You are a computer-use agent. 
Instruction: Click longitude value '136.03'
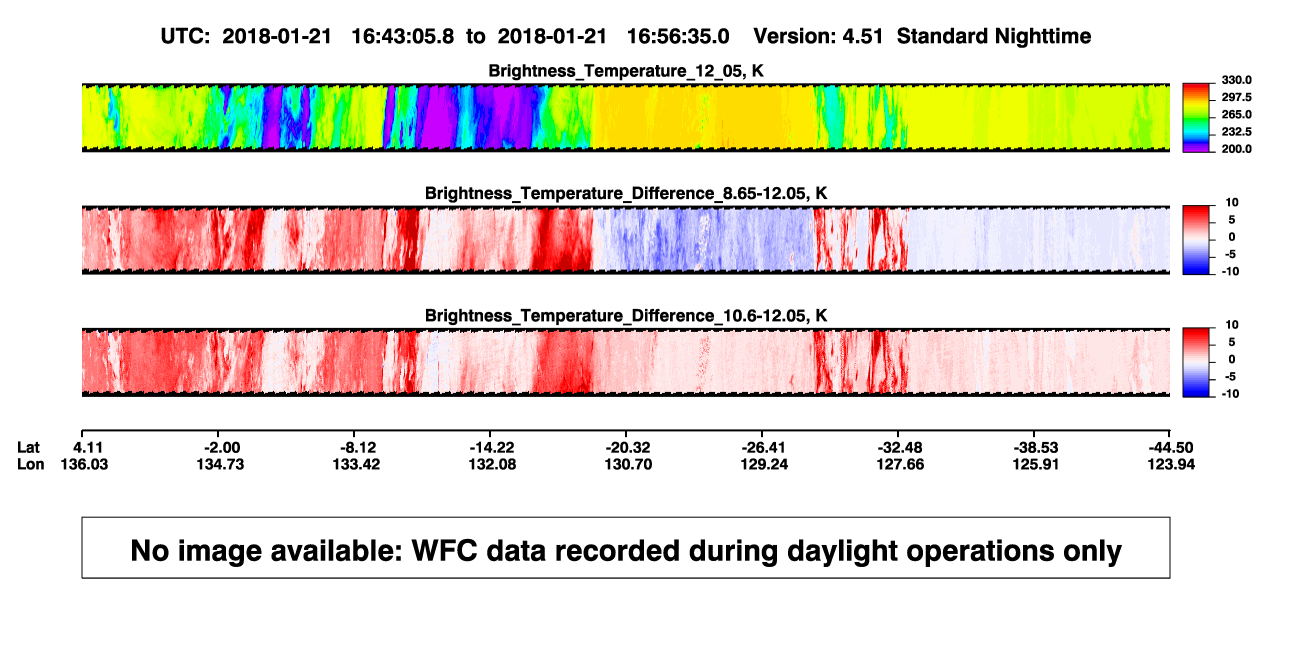pos(85,464)
